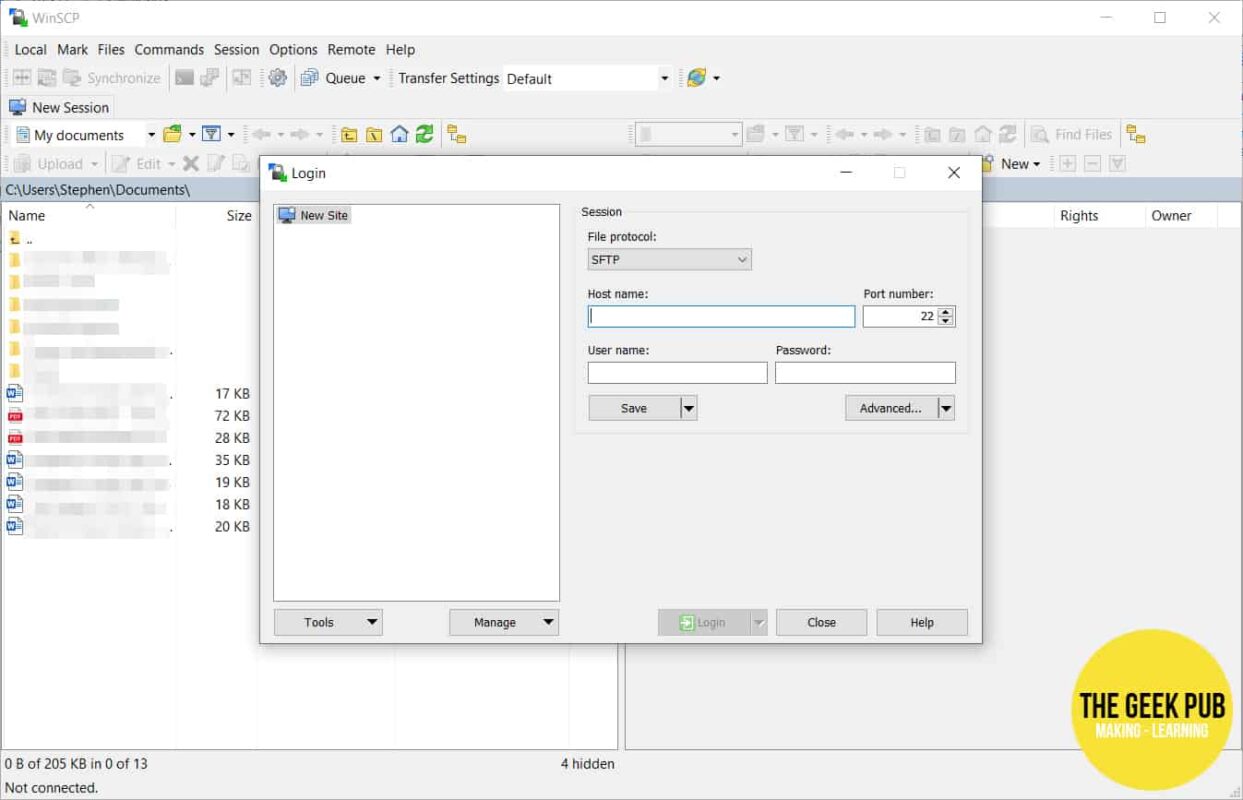Go to the local root directory
Screen dimensions: 1243x800
[x=374, y=135]
